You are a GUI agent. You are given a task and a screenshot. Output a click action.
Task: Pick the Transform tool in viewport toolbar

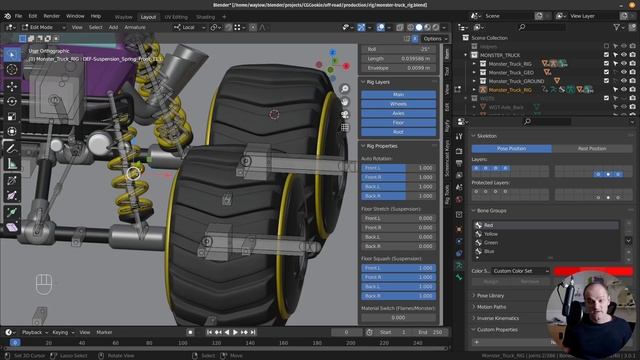pyautogui.click(x=12, y=131)
